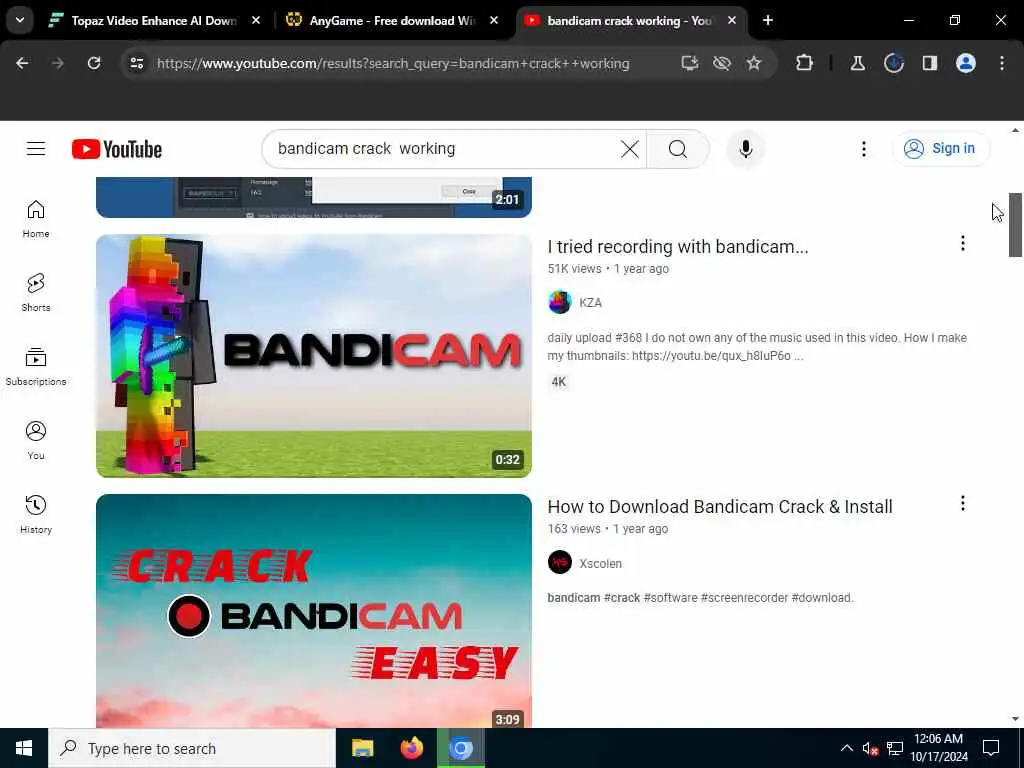Open more options for Bandicam Crack & Install video
Viewport: 1024px width, 768px height.
(962, 504)
